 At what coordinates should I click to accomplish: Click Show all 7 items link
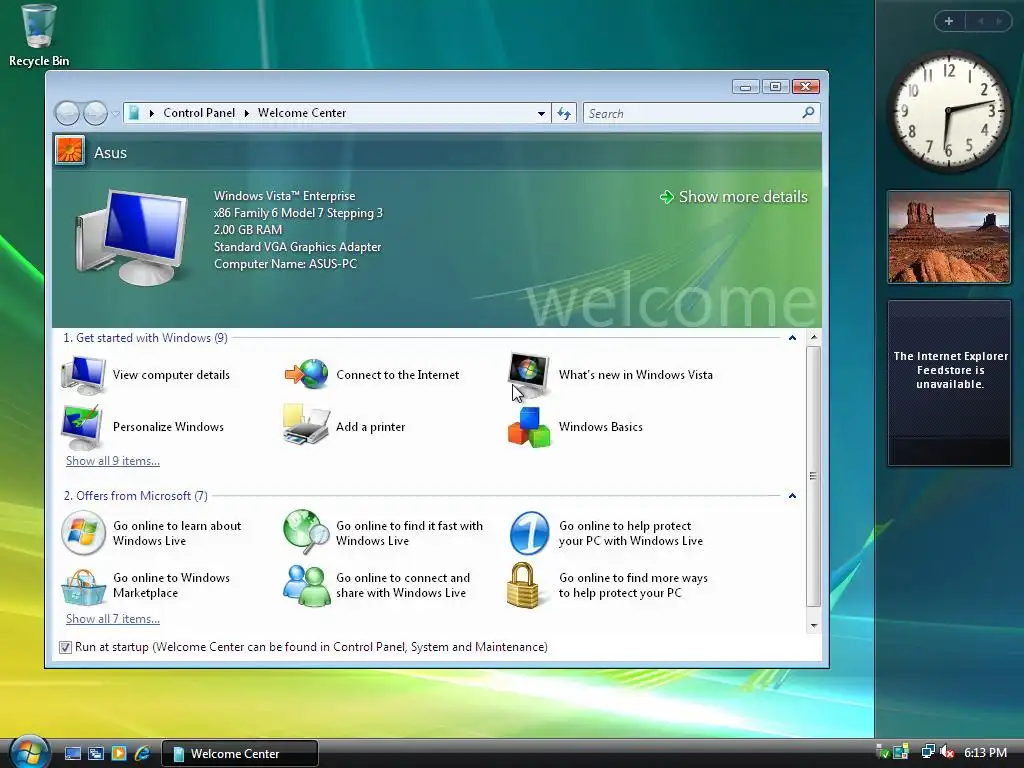point(113,619)
